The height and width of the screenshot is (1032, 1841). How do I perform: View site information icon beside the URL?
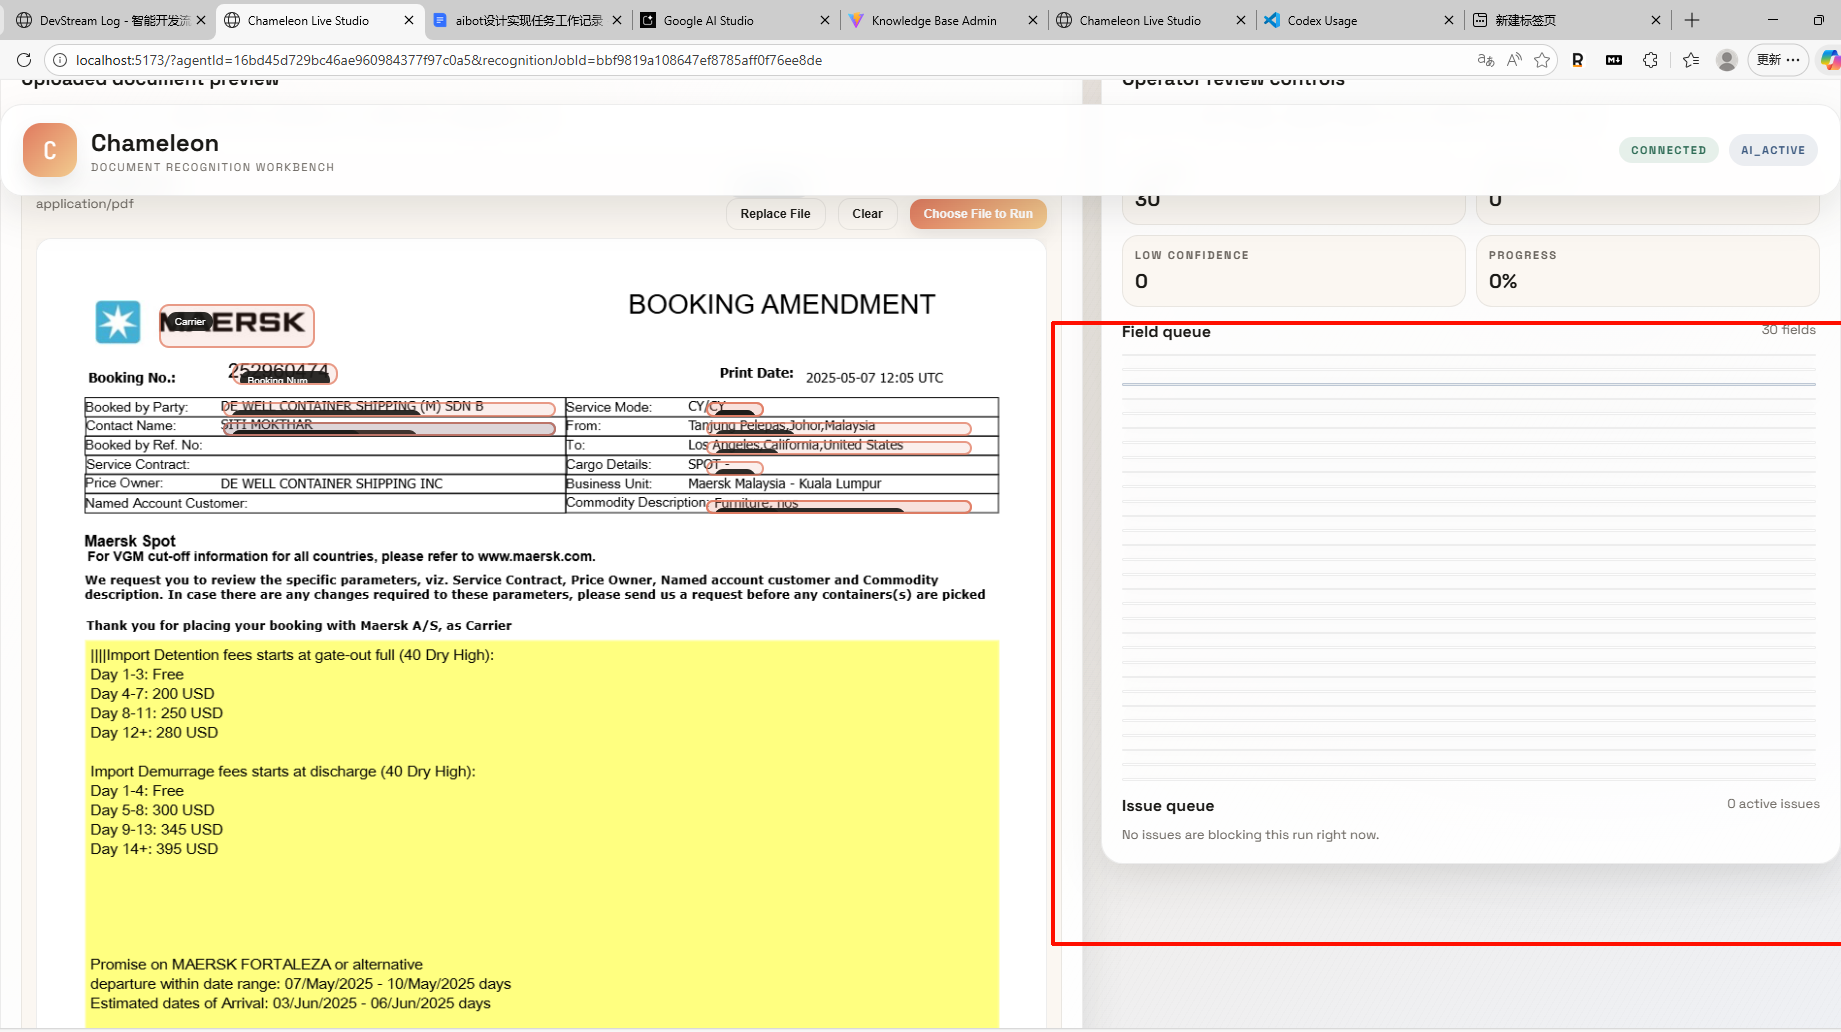pos(59,60)
